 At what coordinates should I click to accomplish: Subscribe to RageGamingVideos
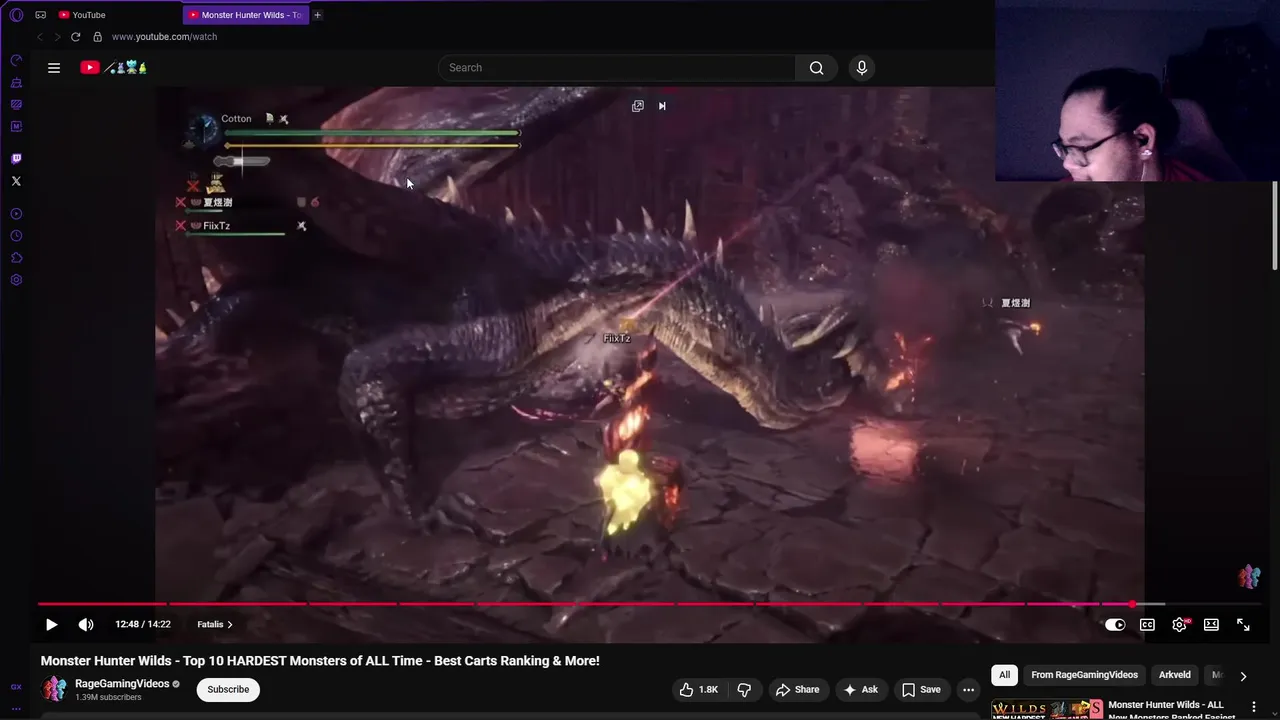(228, 689)
